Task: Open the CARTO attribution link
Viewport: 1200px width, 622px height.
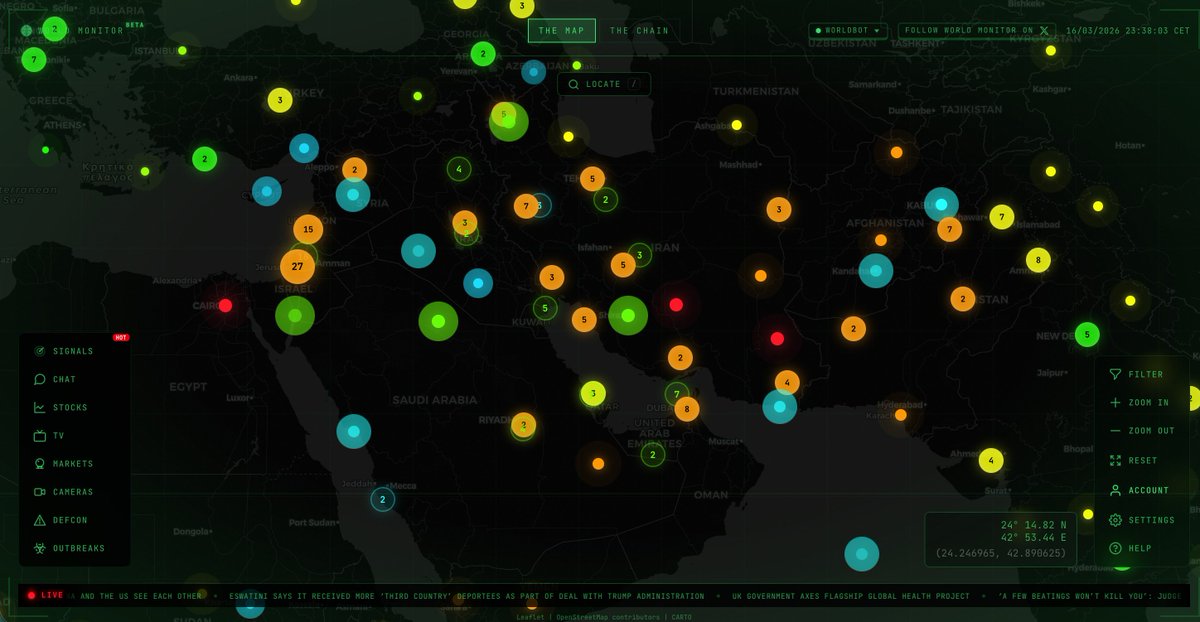Action: [x=681, y=617]
